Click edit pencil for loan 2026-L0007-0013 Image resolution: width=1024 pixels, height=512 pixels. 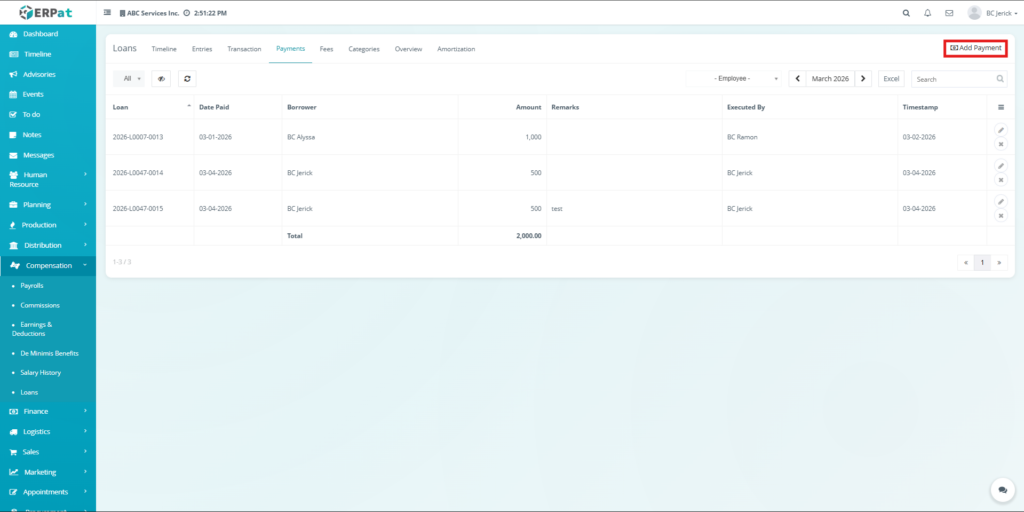(1000, 130)
